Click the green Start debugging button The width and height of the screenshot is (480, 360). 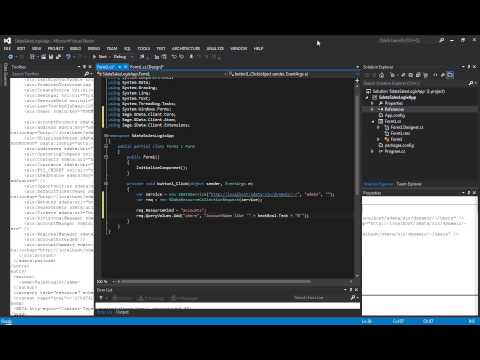(100, 57)
